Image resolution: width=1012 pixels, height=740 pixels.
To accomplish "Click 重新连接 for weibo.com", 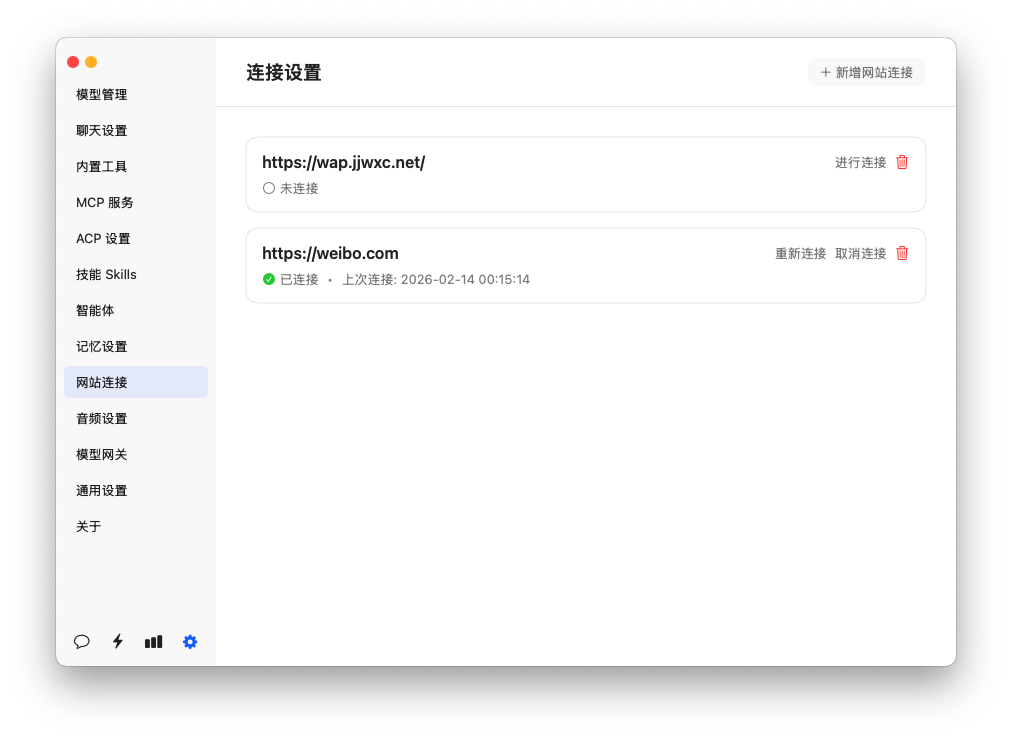I will pos(800,253).
